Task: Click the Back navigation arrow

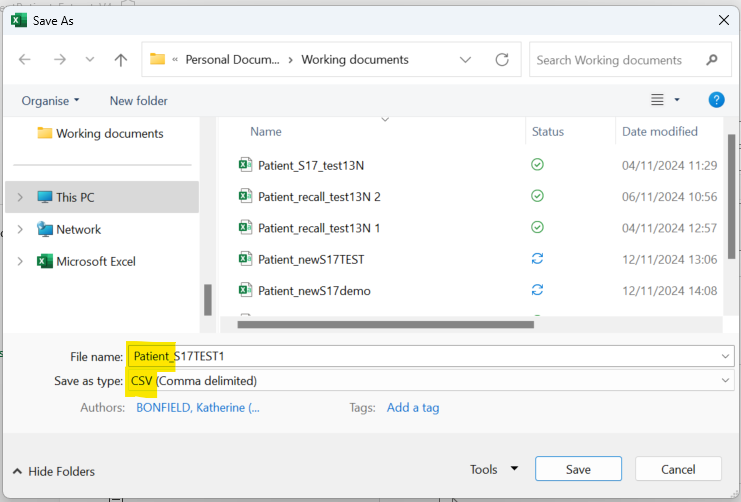Action: (x=25, y=60)
